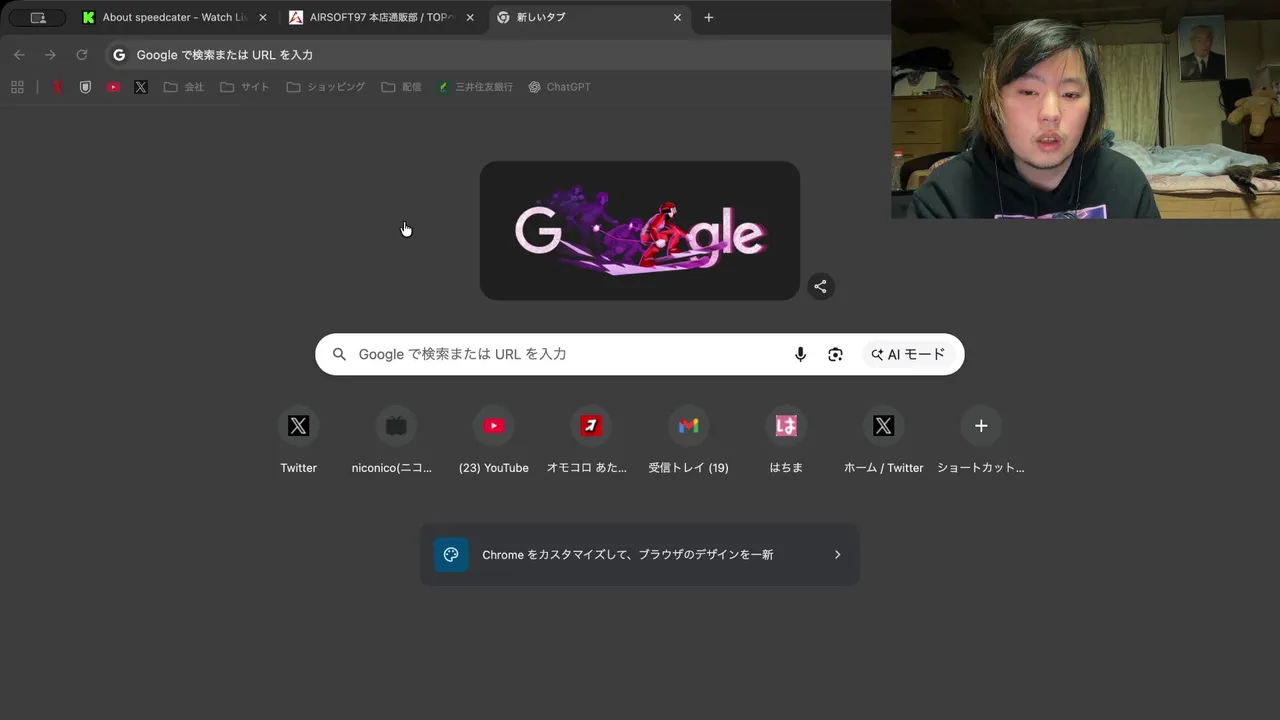Expand the 会社 bookmark folder
This screenshot has width=1280, height=720.
[x=183, y=87]
